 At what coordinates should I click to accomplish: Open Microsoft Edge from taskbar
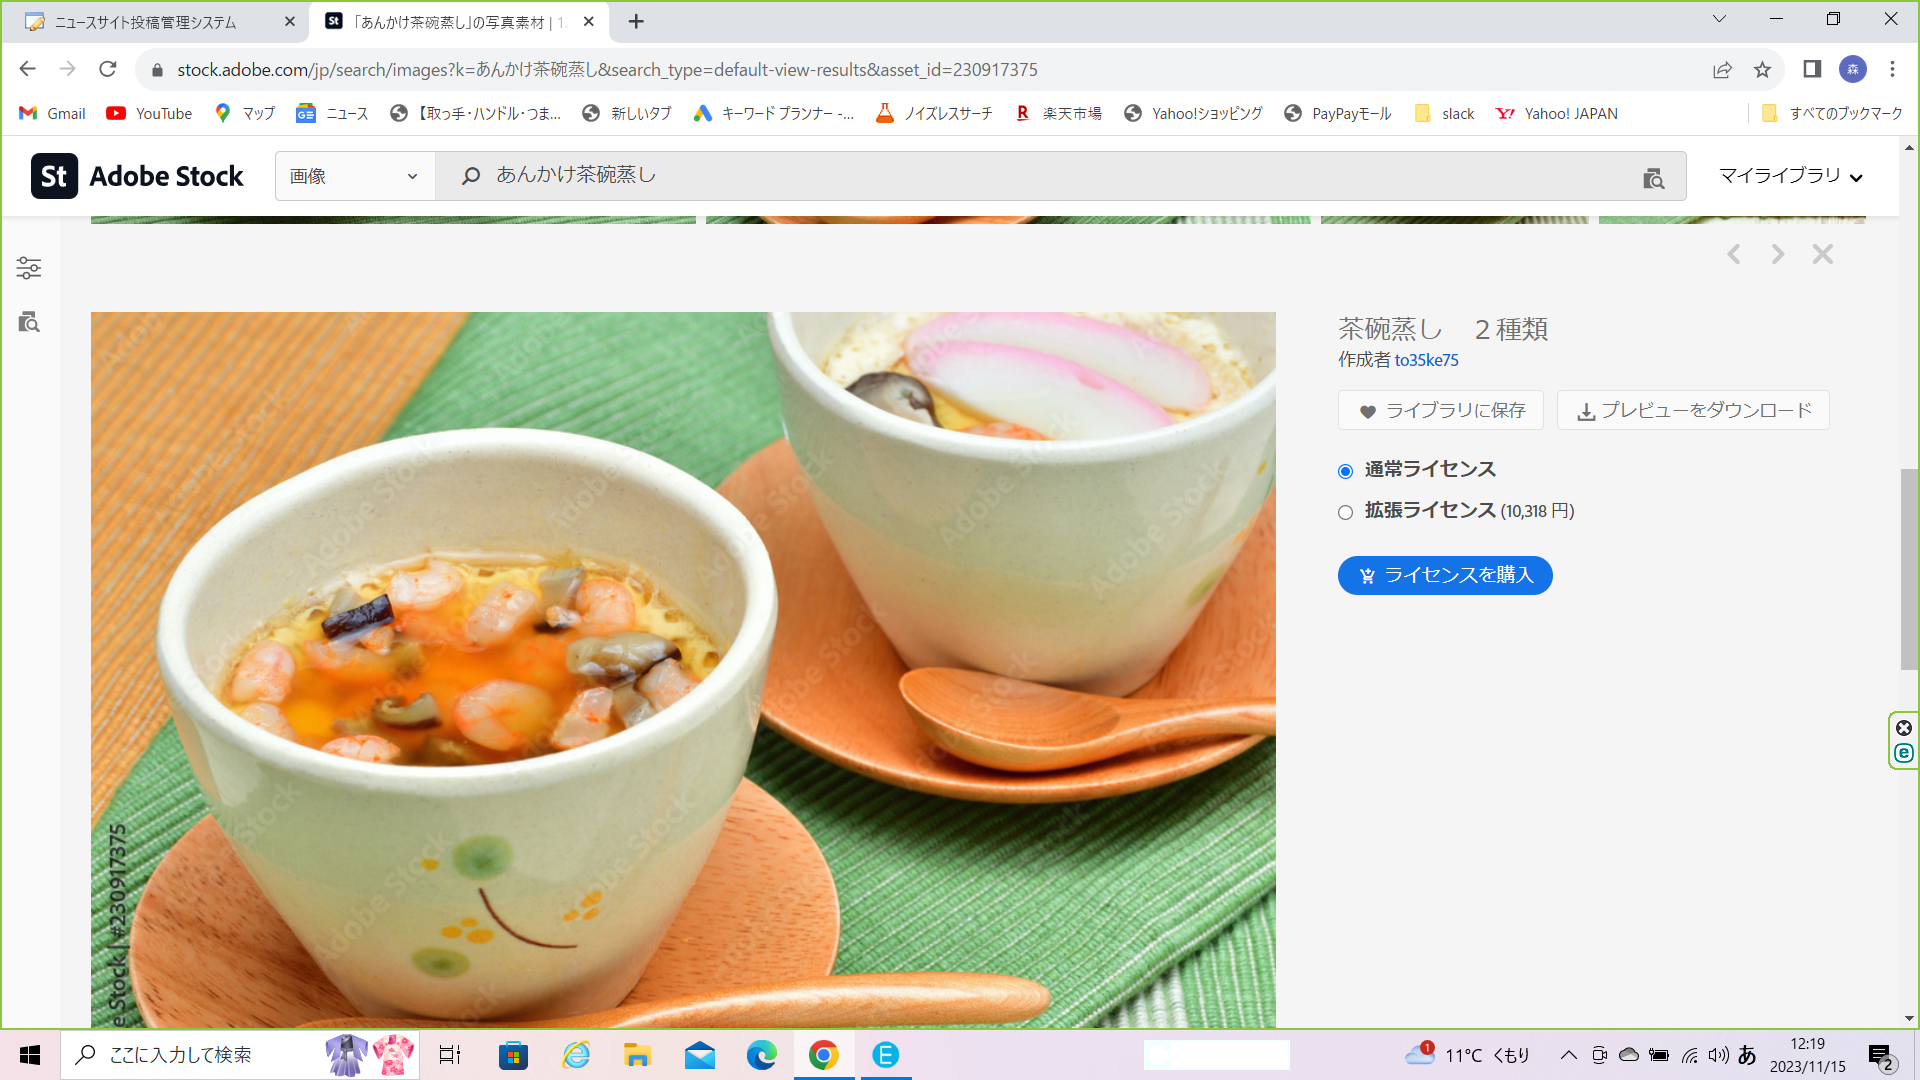(x=761, y=1055)
